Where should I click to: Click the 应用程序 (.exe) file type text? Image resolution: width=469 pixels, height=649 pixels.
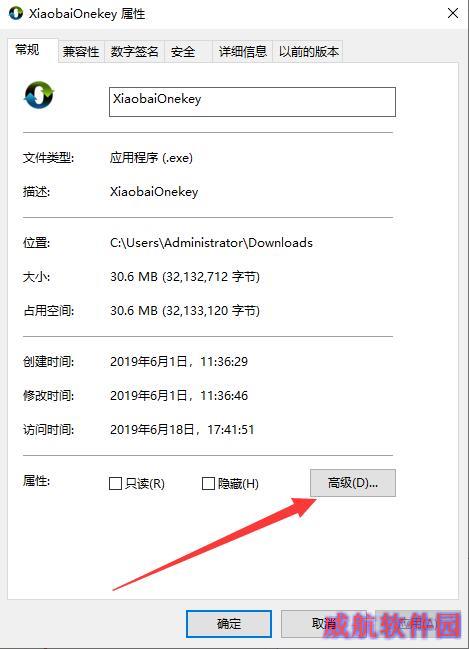pos(151,158)
